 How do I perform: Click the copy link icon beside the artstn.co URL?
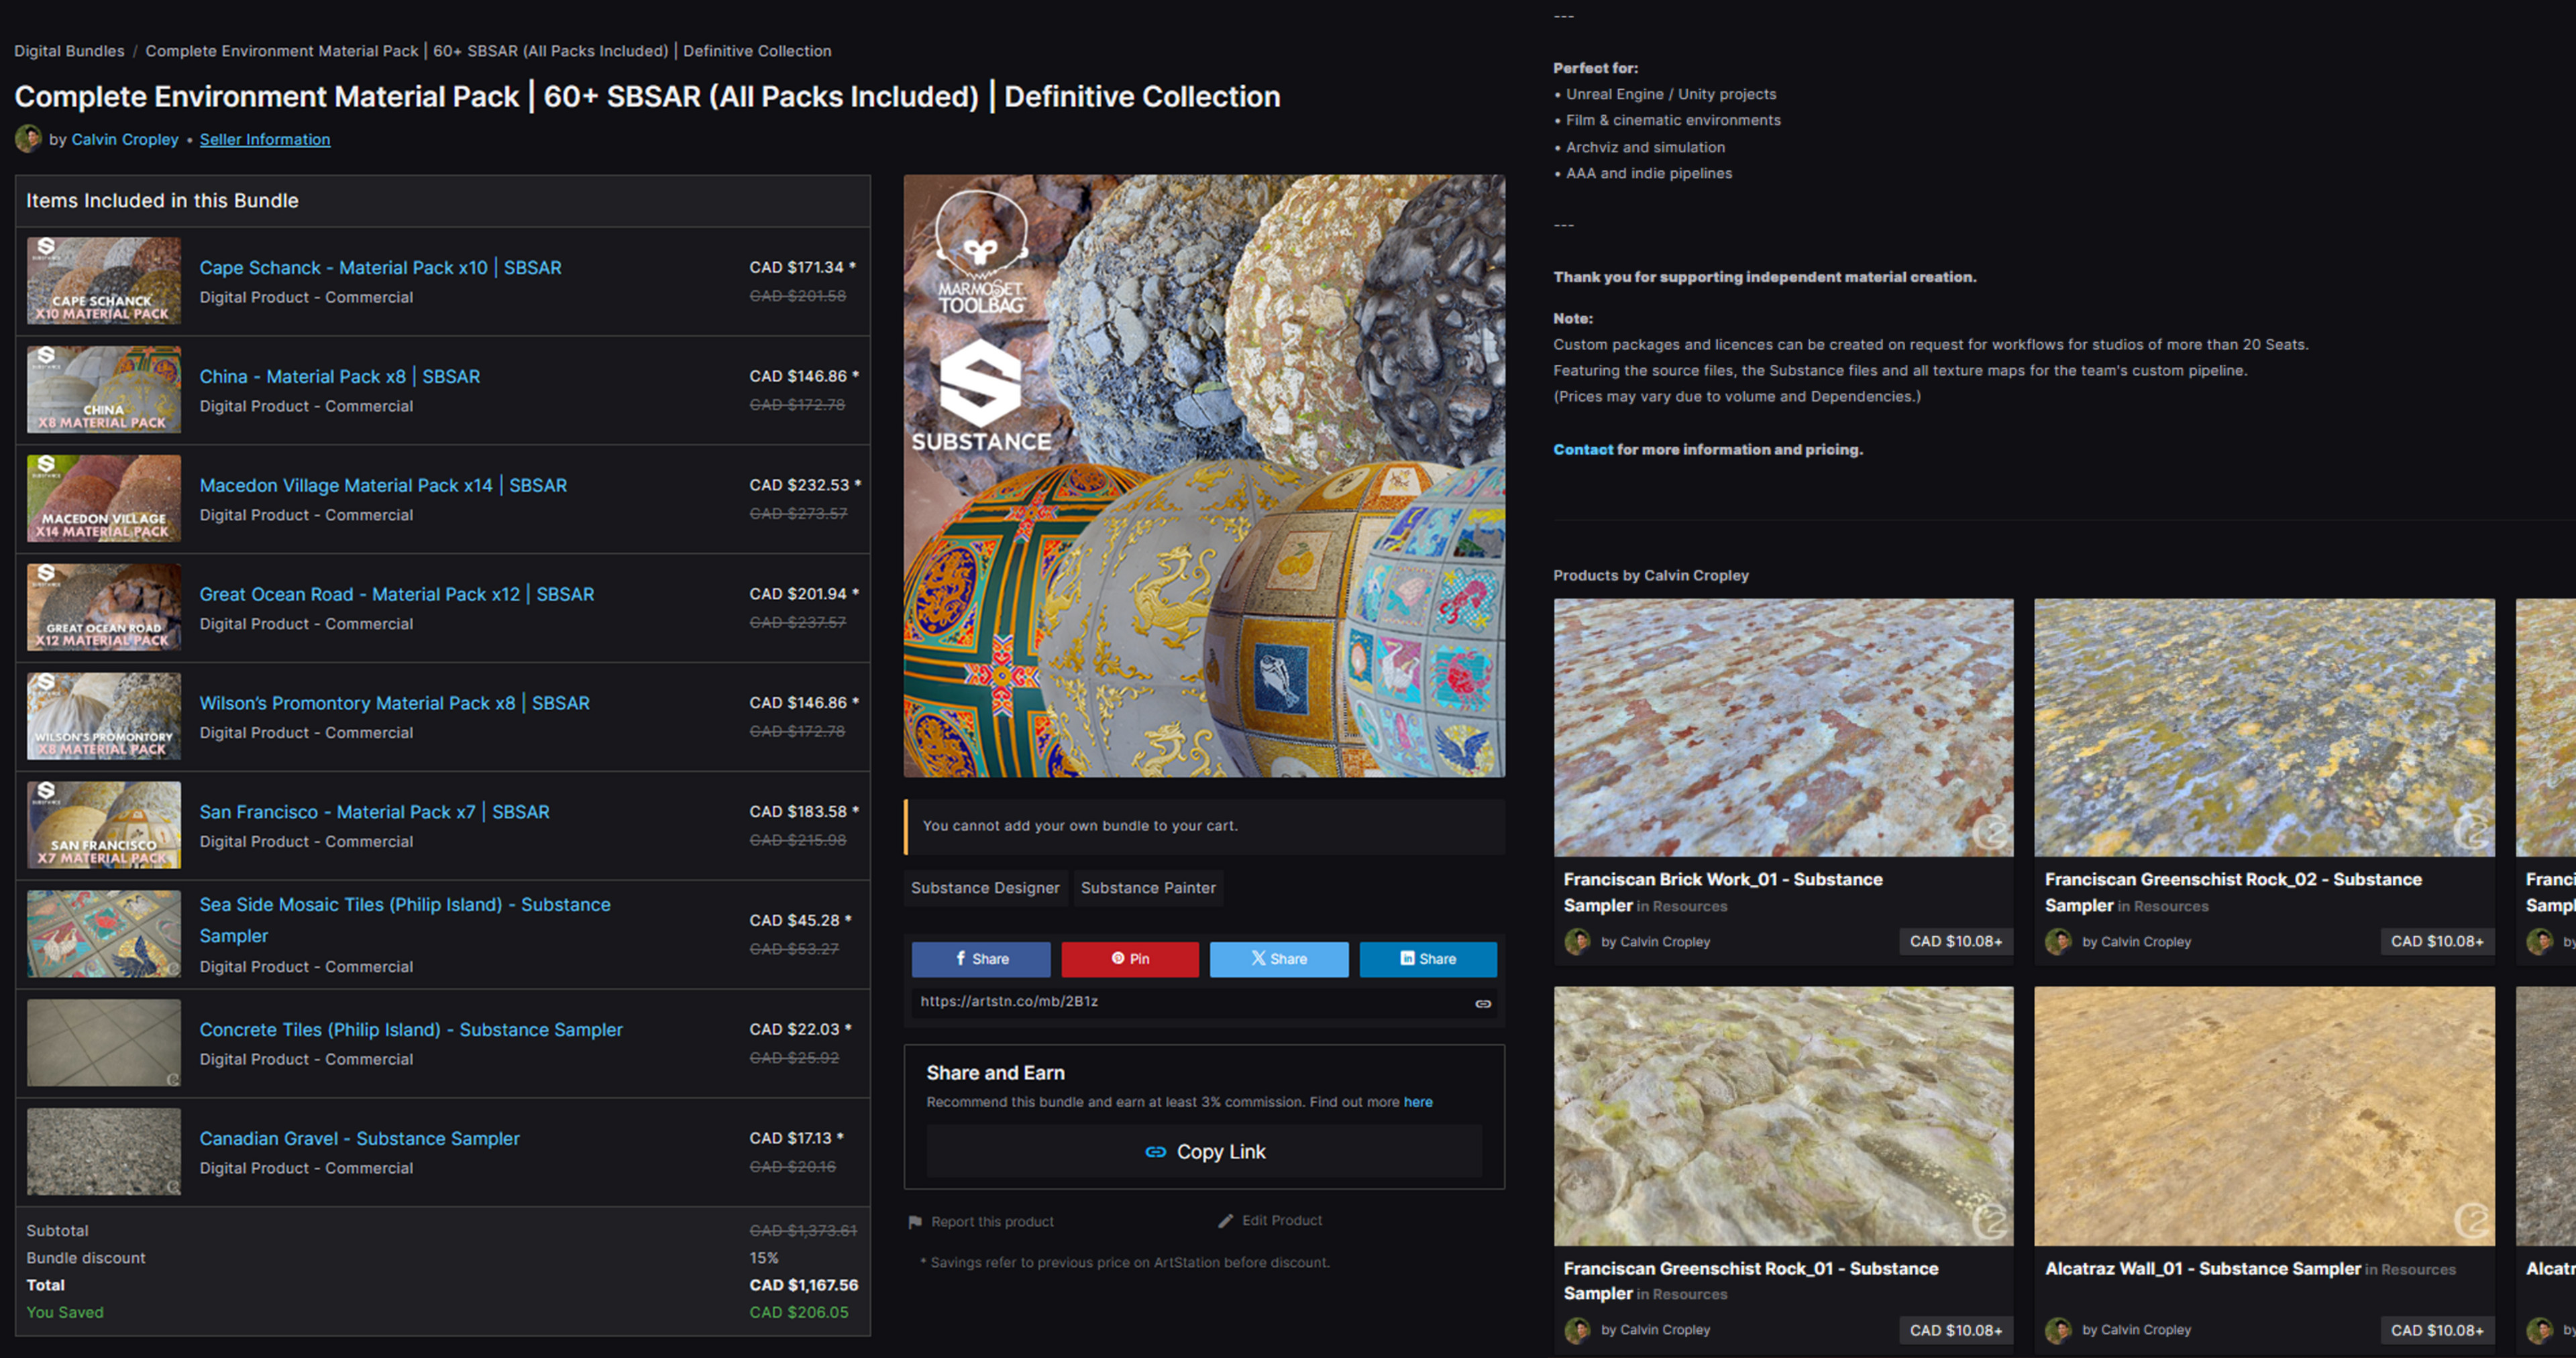point(1483,1003)
